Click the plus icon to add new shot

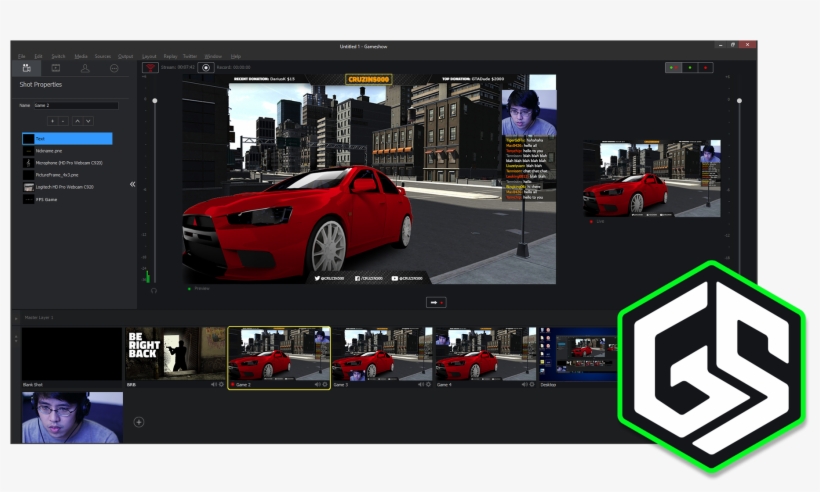[139, 422]
